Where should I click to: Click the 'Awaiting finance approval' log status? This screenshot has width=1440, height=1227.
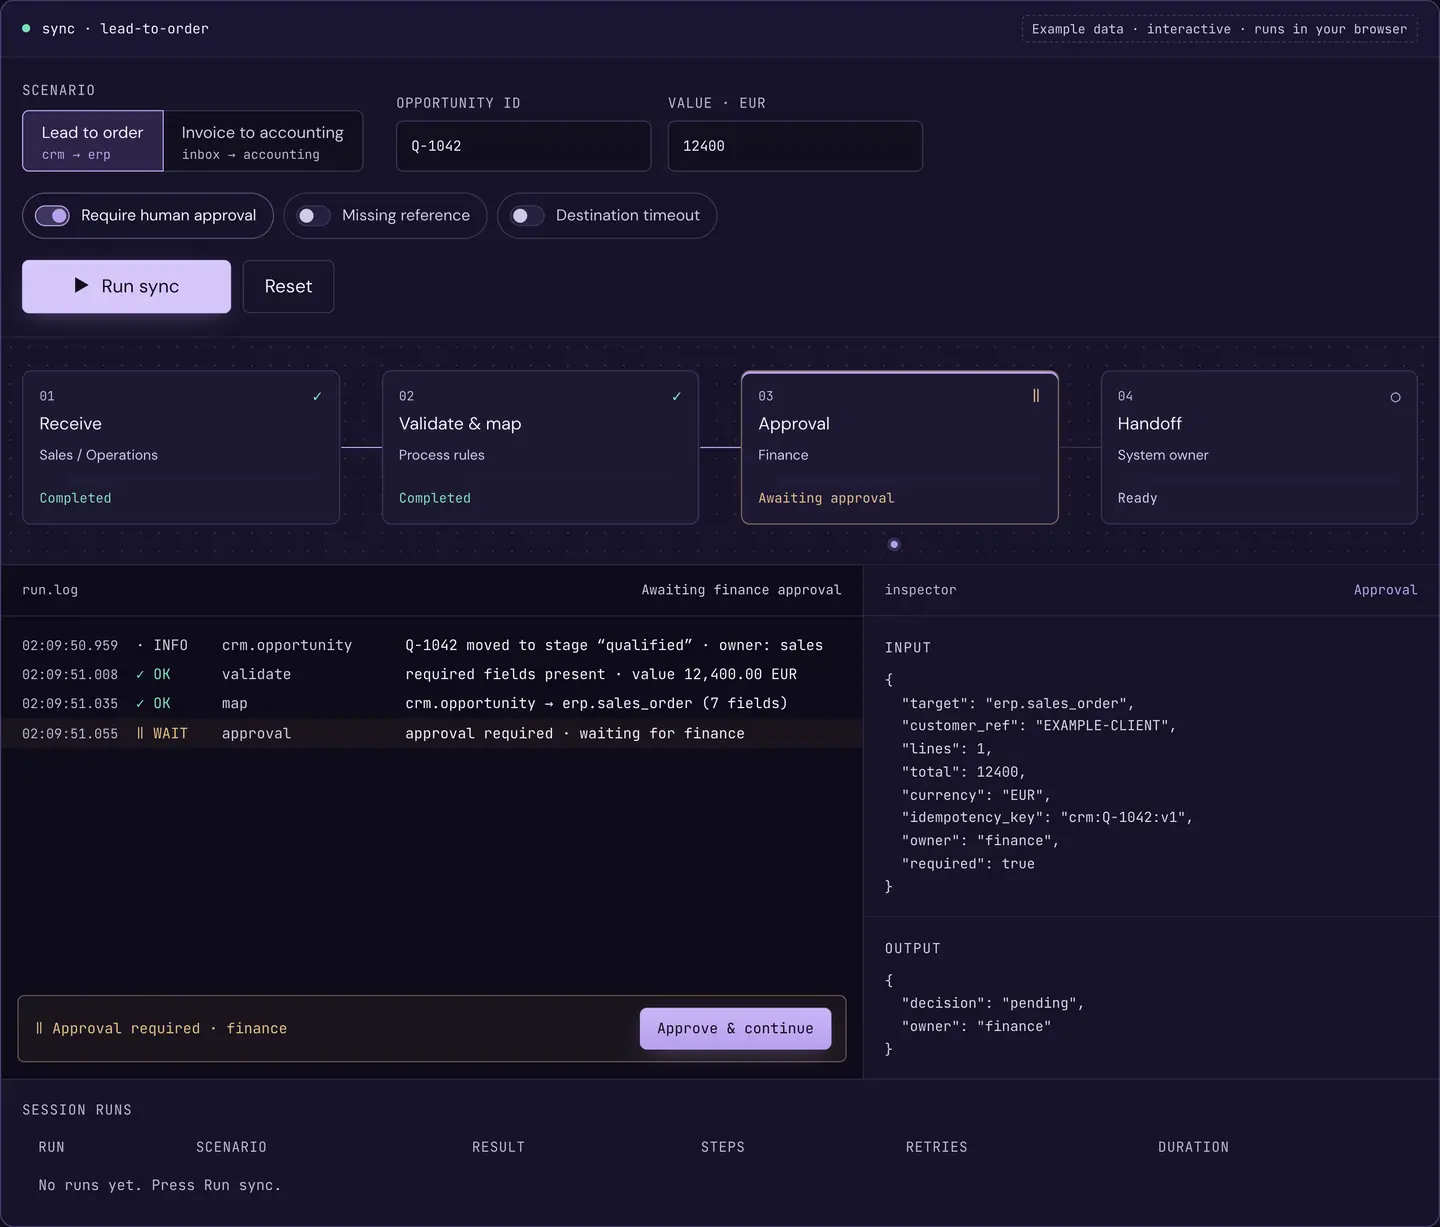point(741,591)
